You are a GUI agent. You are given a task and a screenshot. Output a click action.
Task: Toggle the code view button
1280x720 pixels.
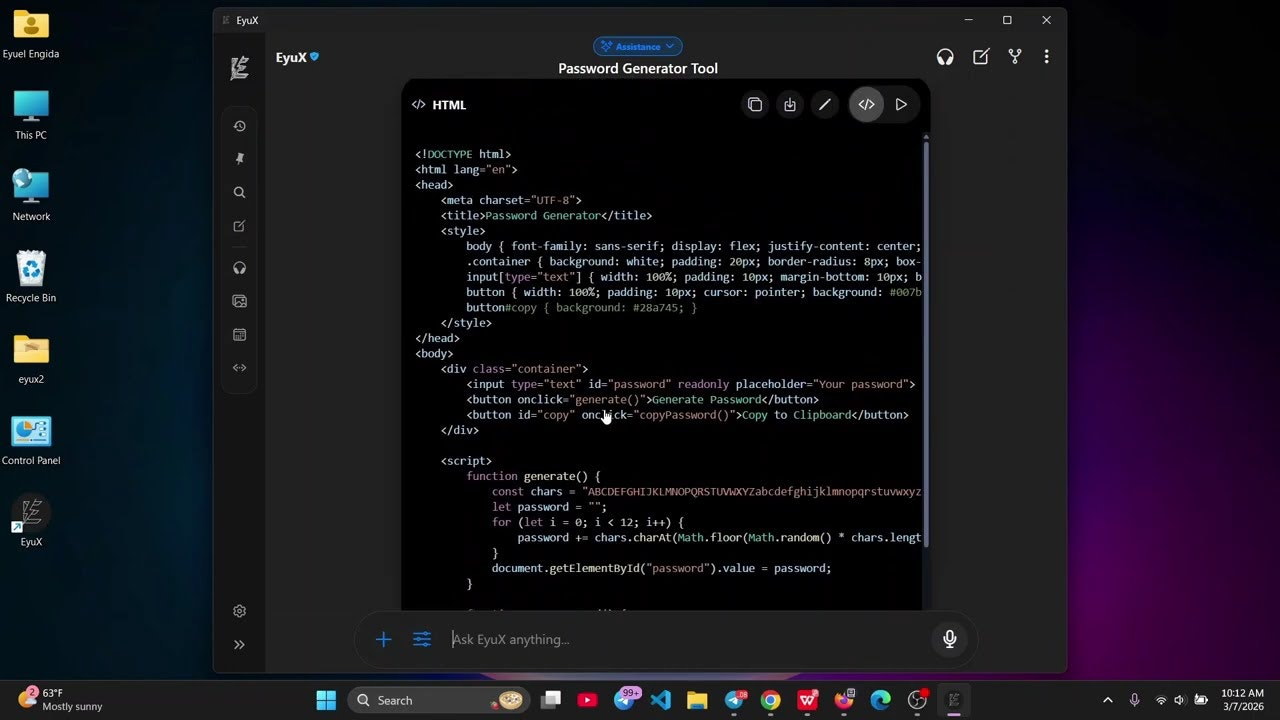coord(866,105)
